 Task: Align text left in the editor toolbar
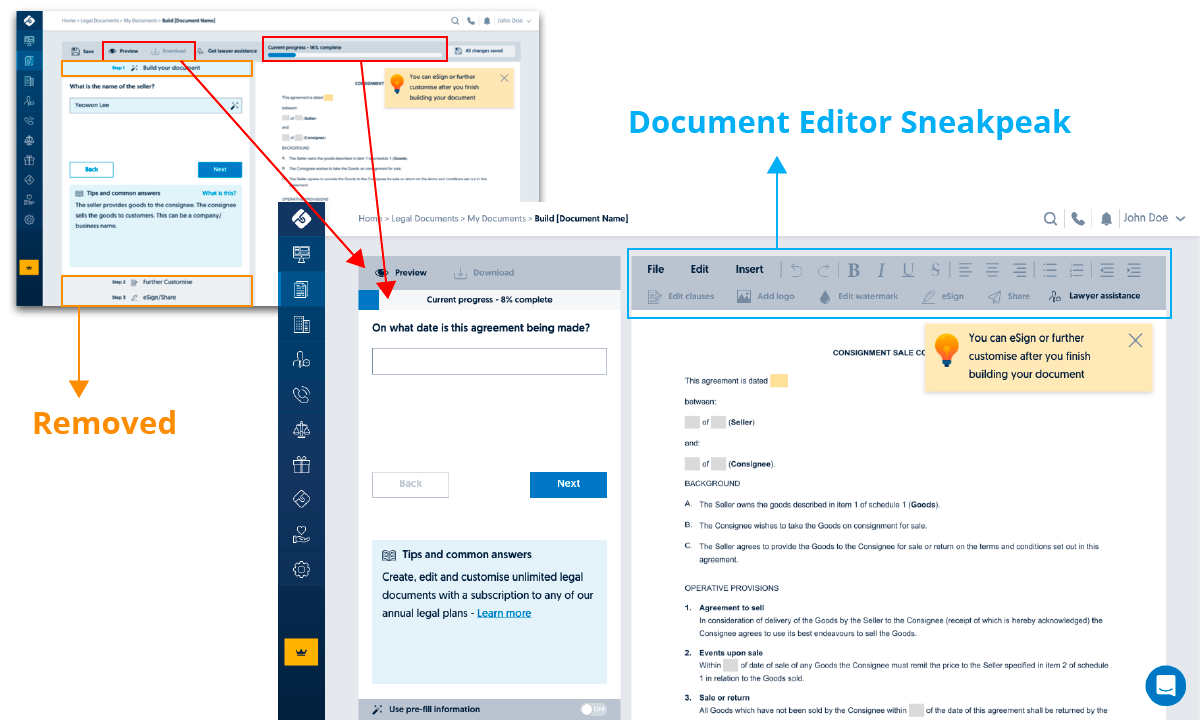pos(965,270)
